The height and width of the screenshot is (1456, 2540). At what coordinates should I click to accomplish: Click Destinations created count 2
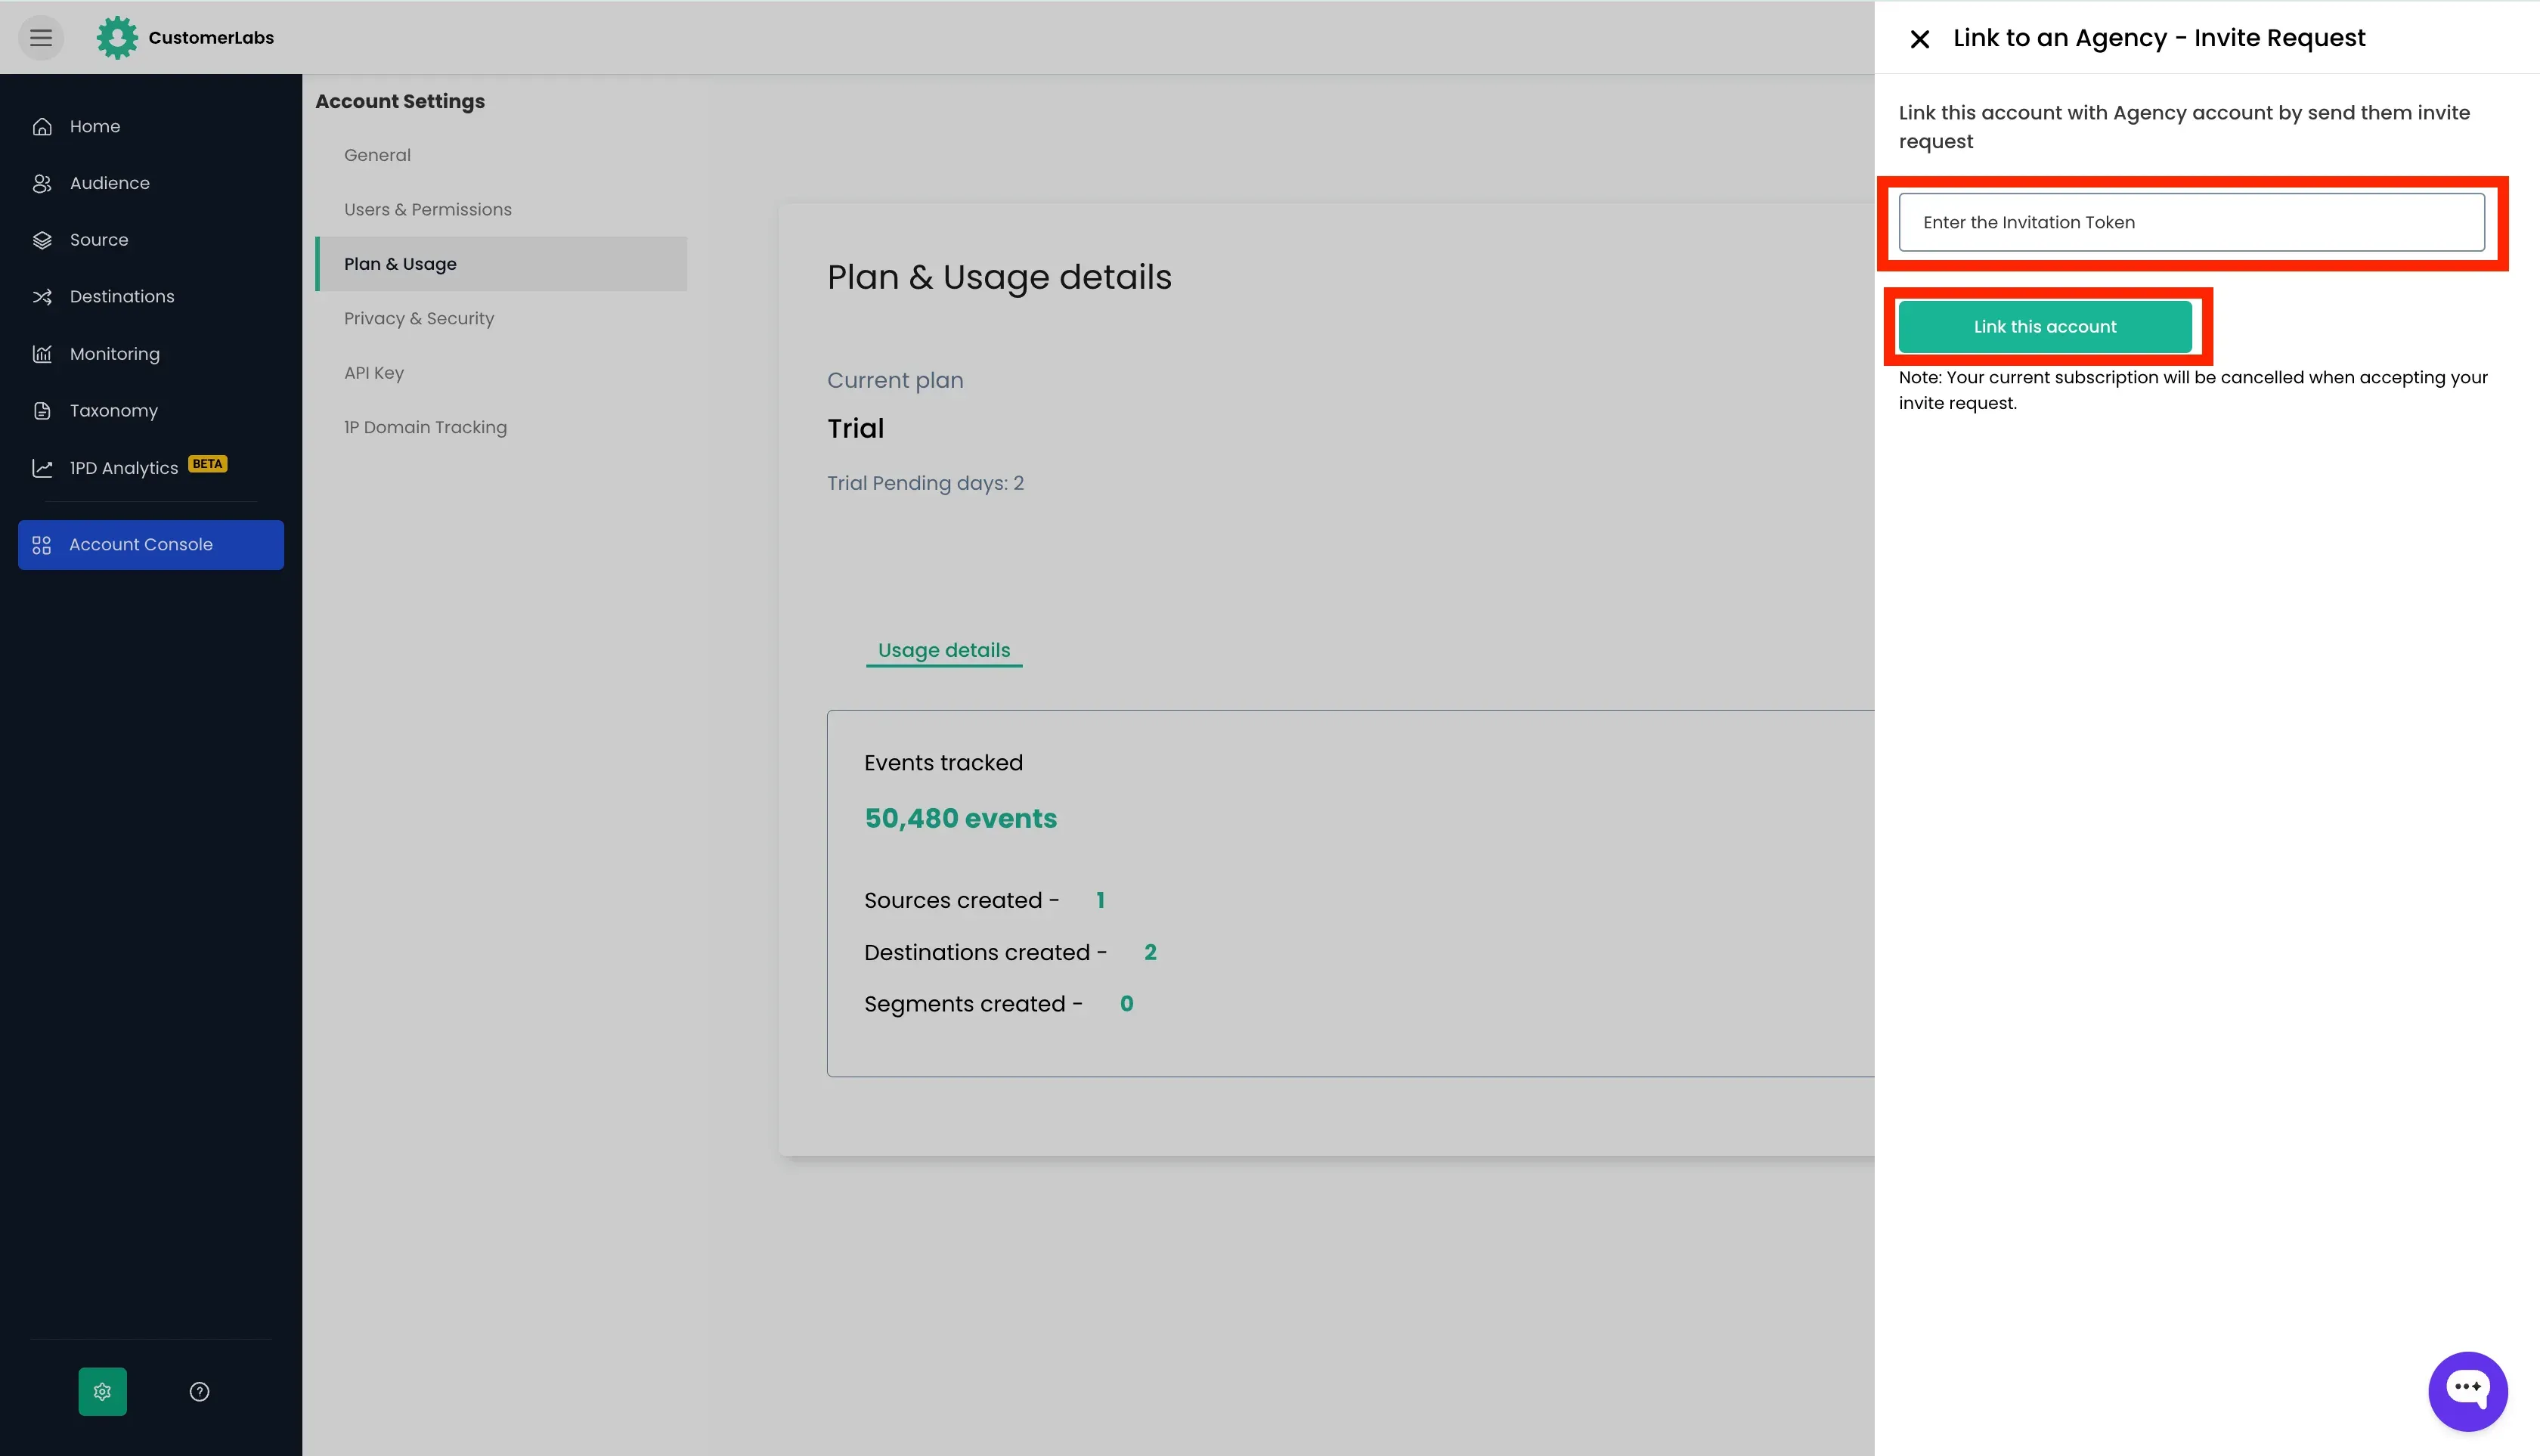[x=1150, y=952]
